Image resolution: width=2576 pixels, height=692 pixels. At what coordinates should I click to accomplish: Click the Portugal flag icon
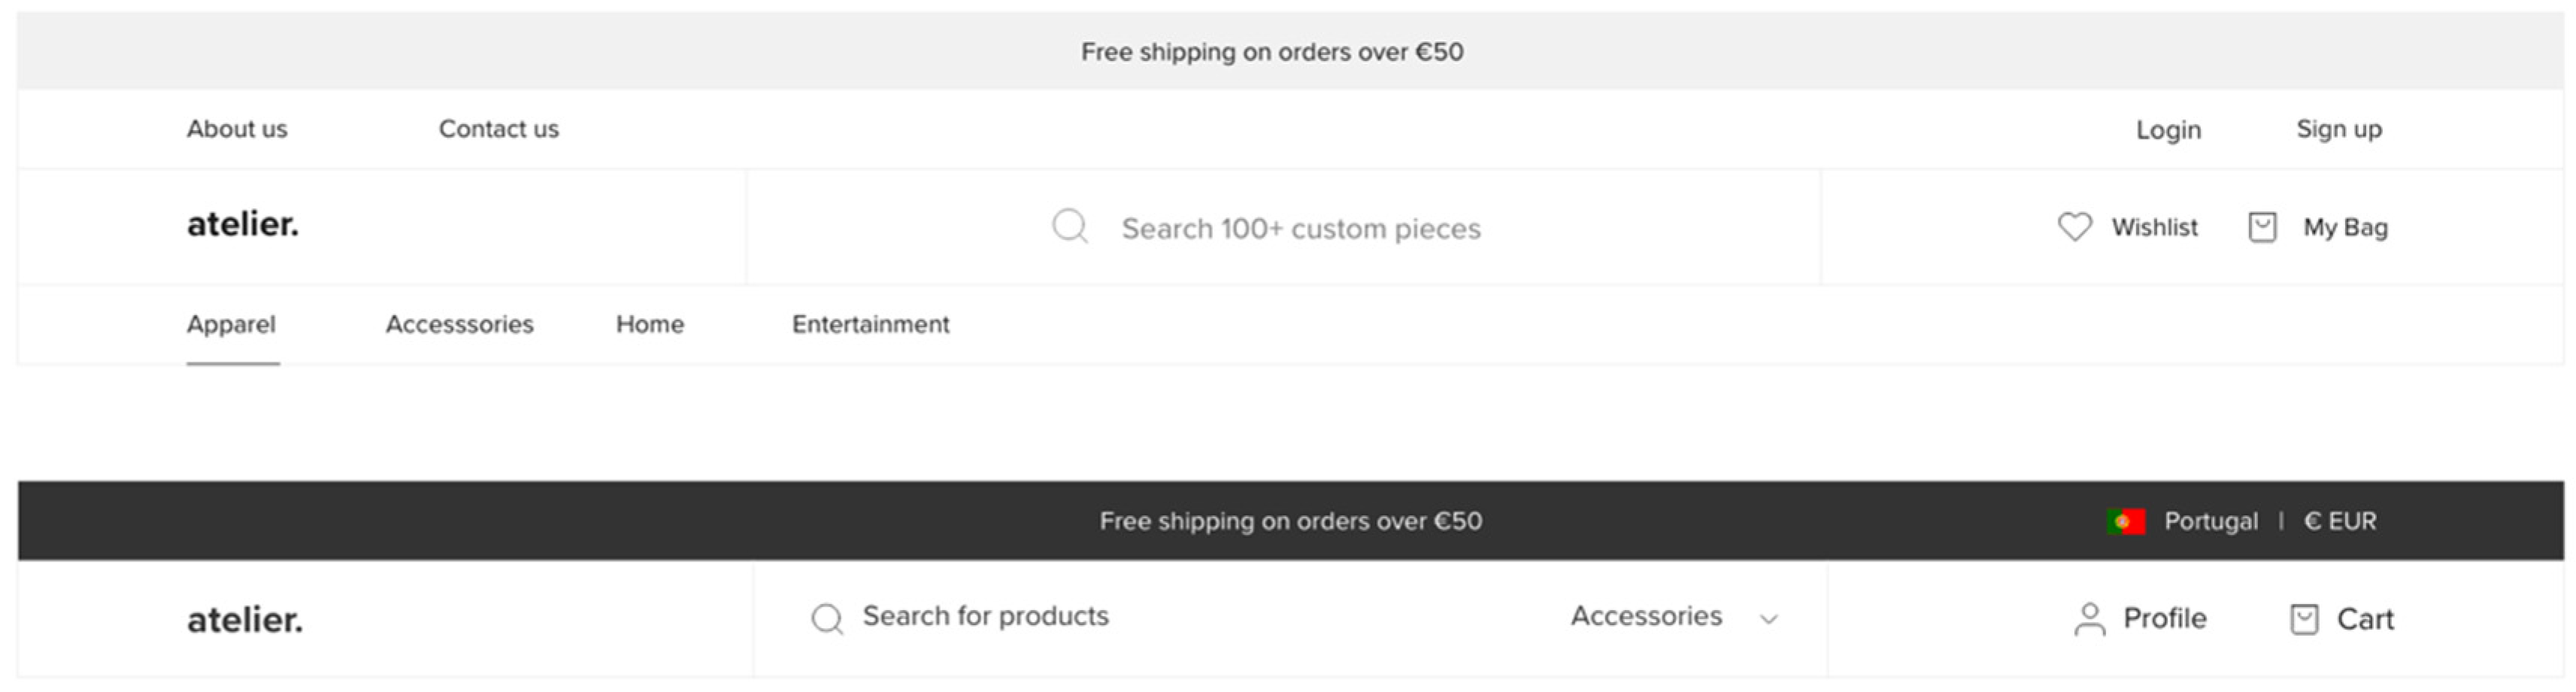(2126, 522)
